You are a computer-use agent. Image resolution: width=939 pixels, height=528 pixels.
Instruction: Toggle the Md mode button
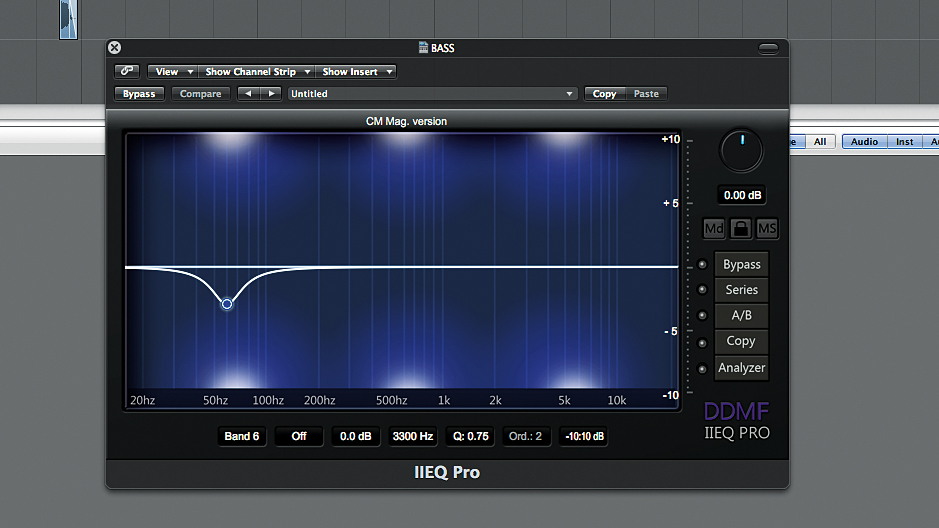pyautogui.click(x=714, y=228)
